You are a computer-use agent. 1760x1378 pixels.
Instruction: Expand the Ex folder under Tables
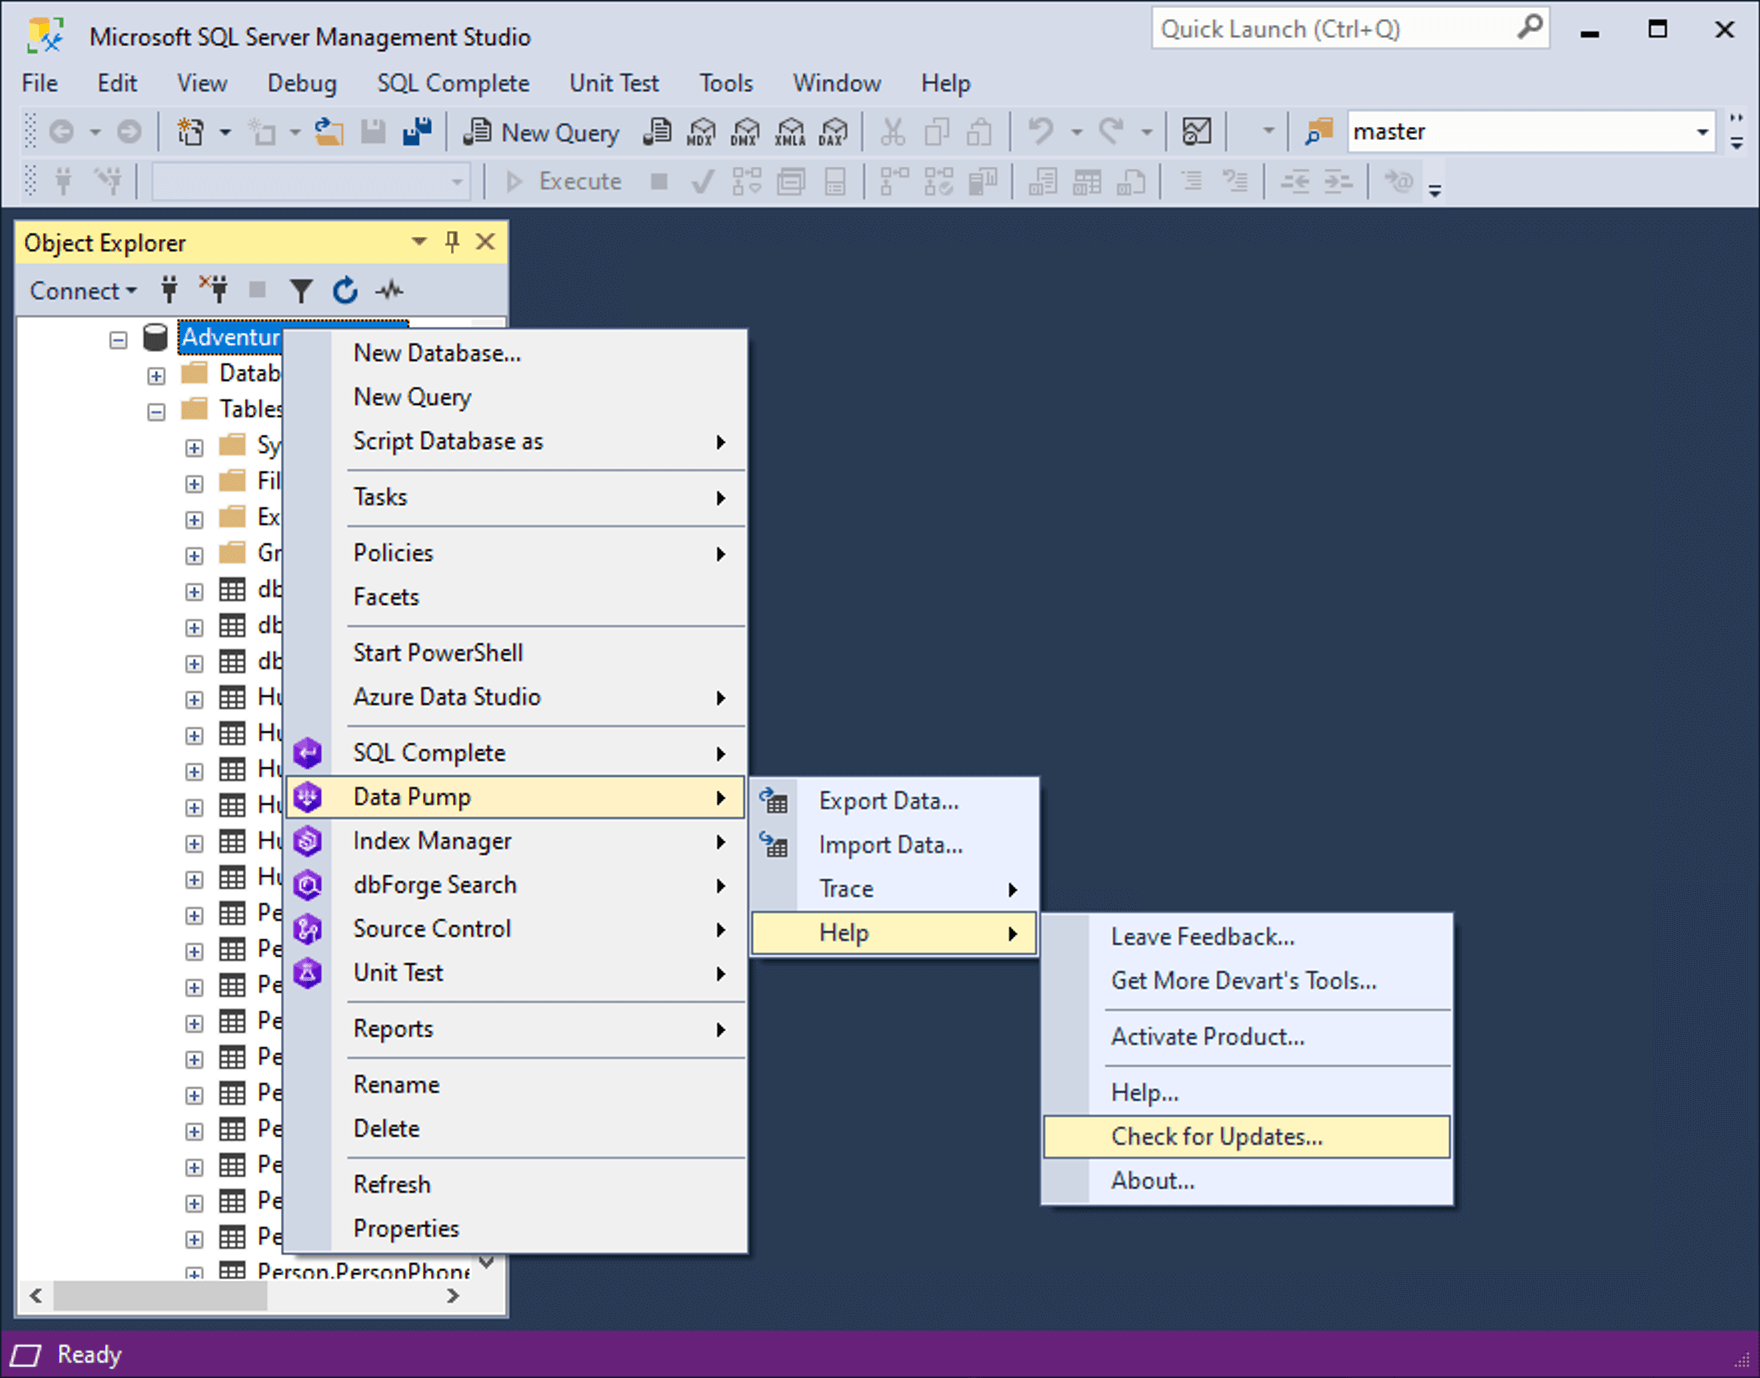coord(194,520)
